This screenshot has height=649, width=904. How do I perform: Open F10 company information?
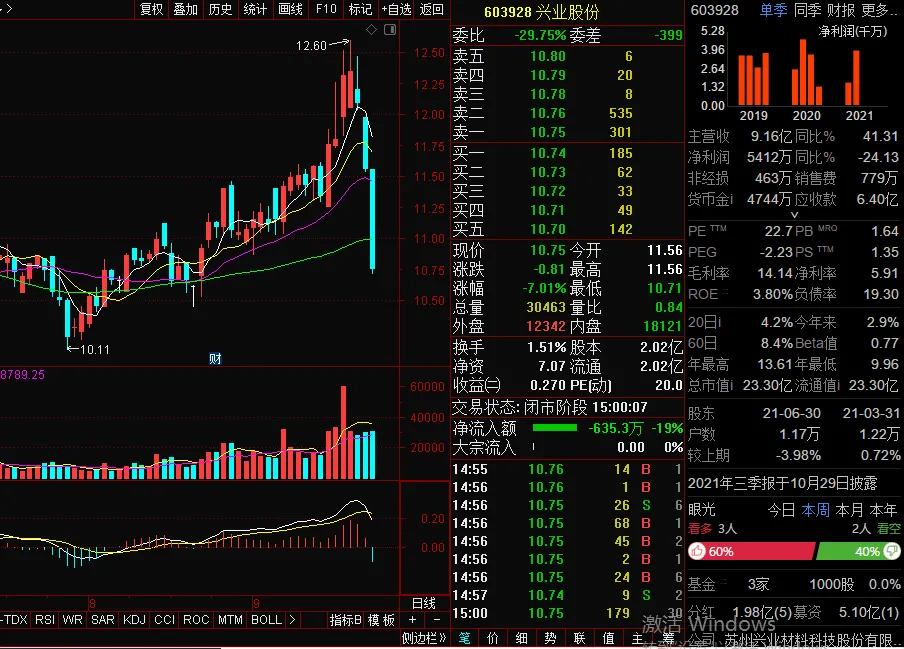coord(326,9)
